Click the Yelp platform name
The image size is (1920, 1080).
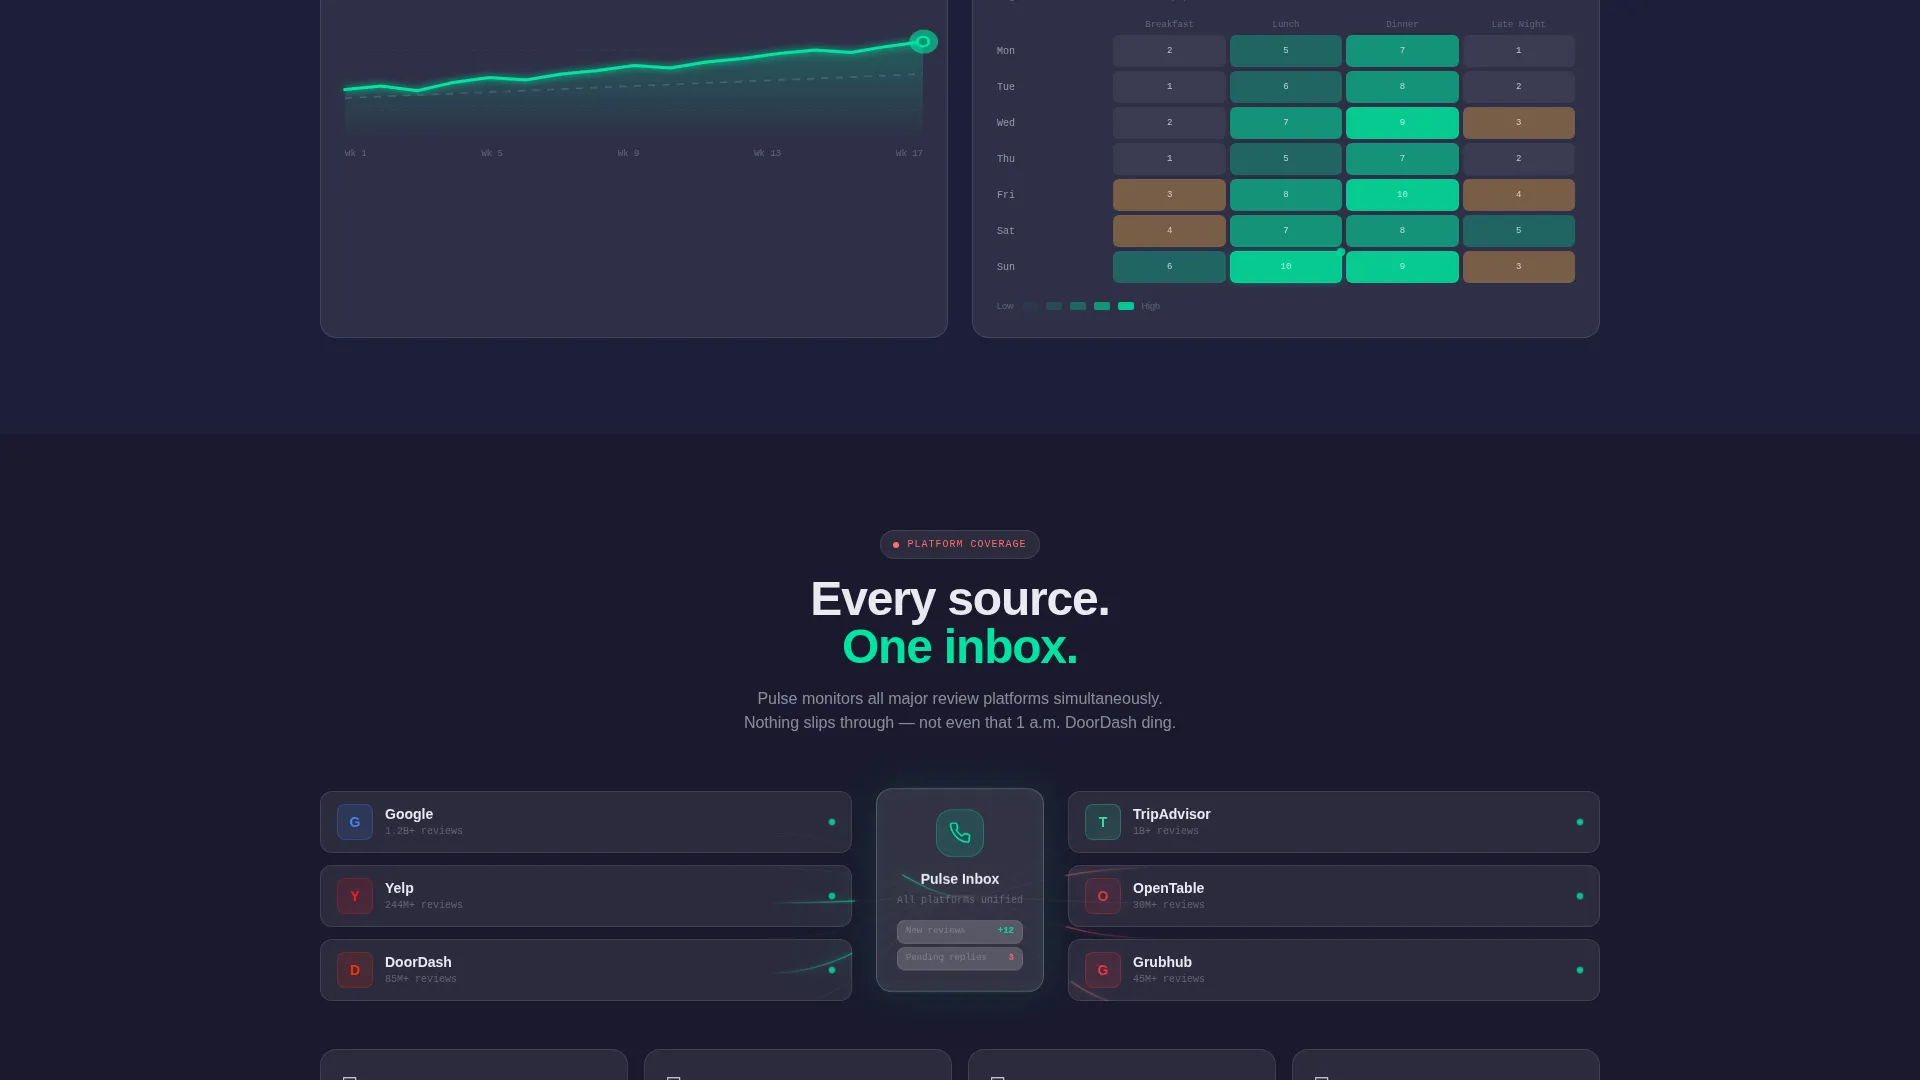pyautogui.click(x=399, y=888)
